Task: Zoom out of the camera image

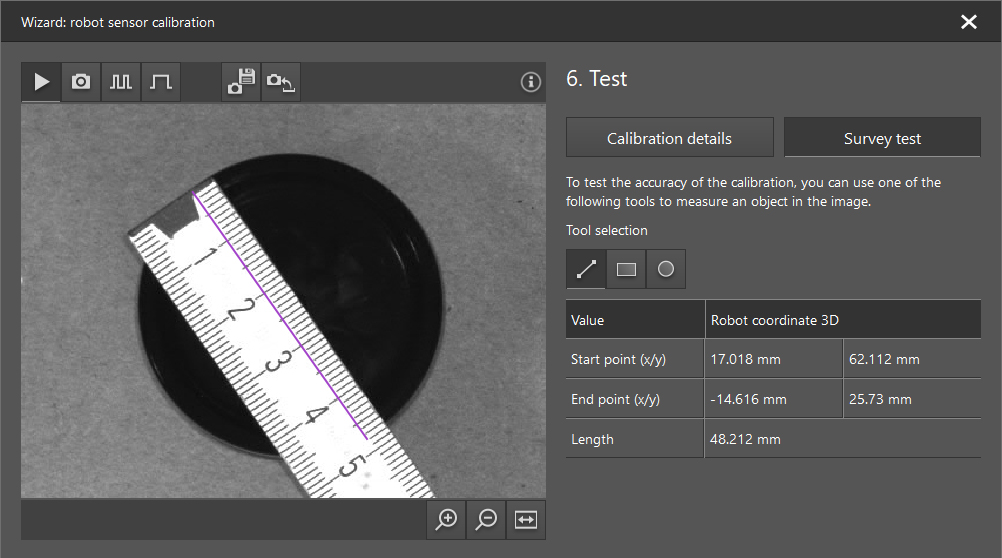Action: click(487, 519)
